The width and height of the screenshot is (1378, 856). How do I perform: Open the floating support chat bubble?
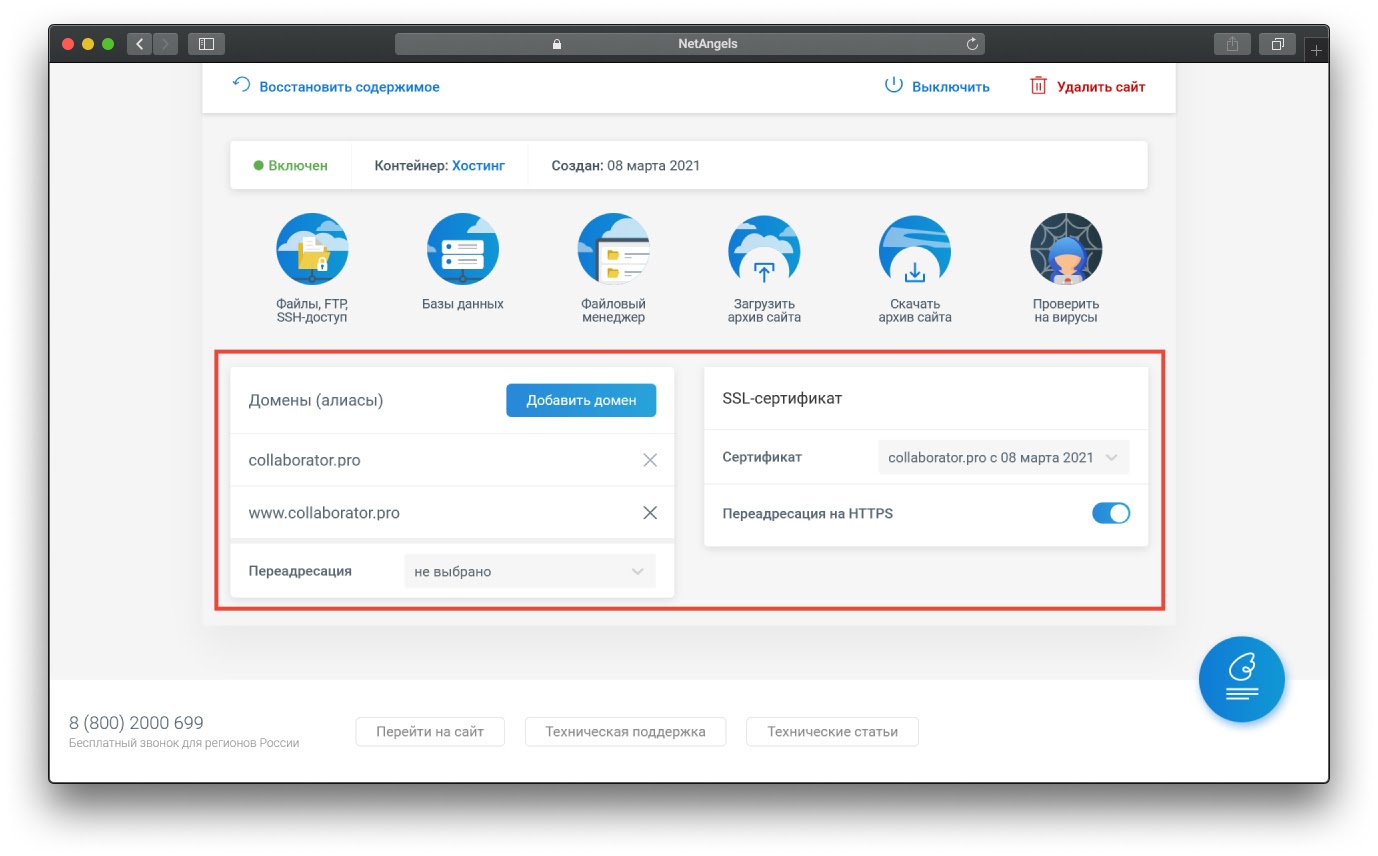1242,679
